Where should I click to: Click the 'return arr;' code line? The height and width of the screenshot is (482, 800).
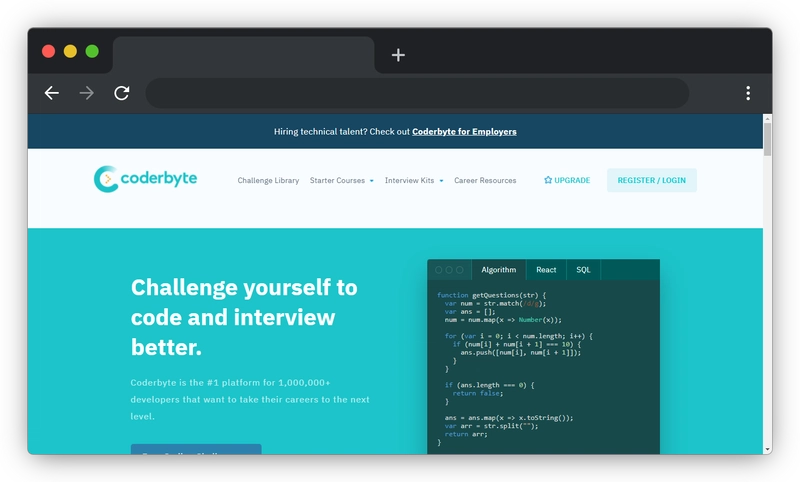[x=466, y=434]
